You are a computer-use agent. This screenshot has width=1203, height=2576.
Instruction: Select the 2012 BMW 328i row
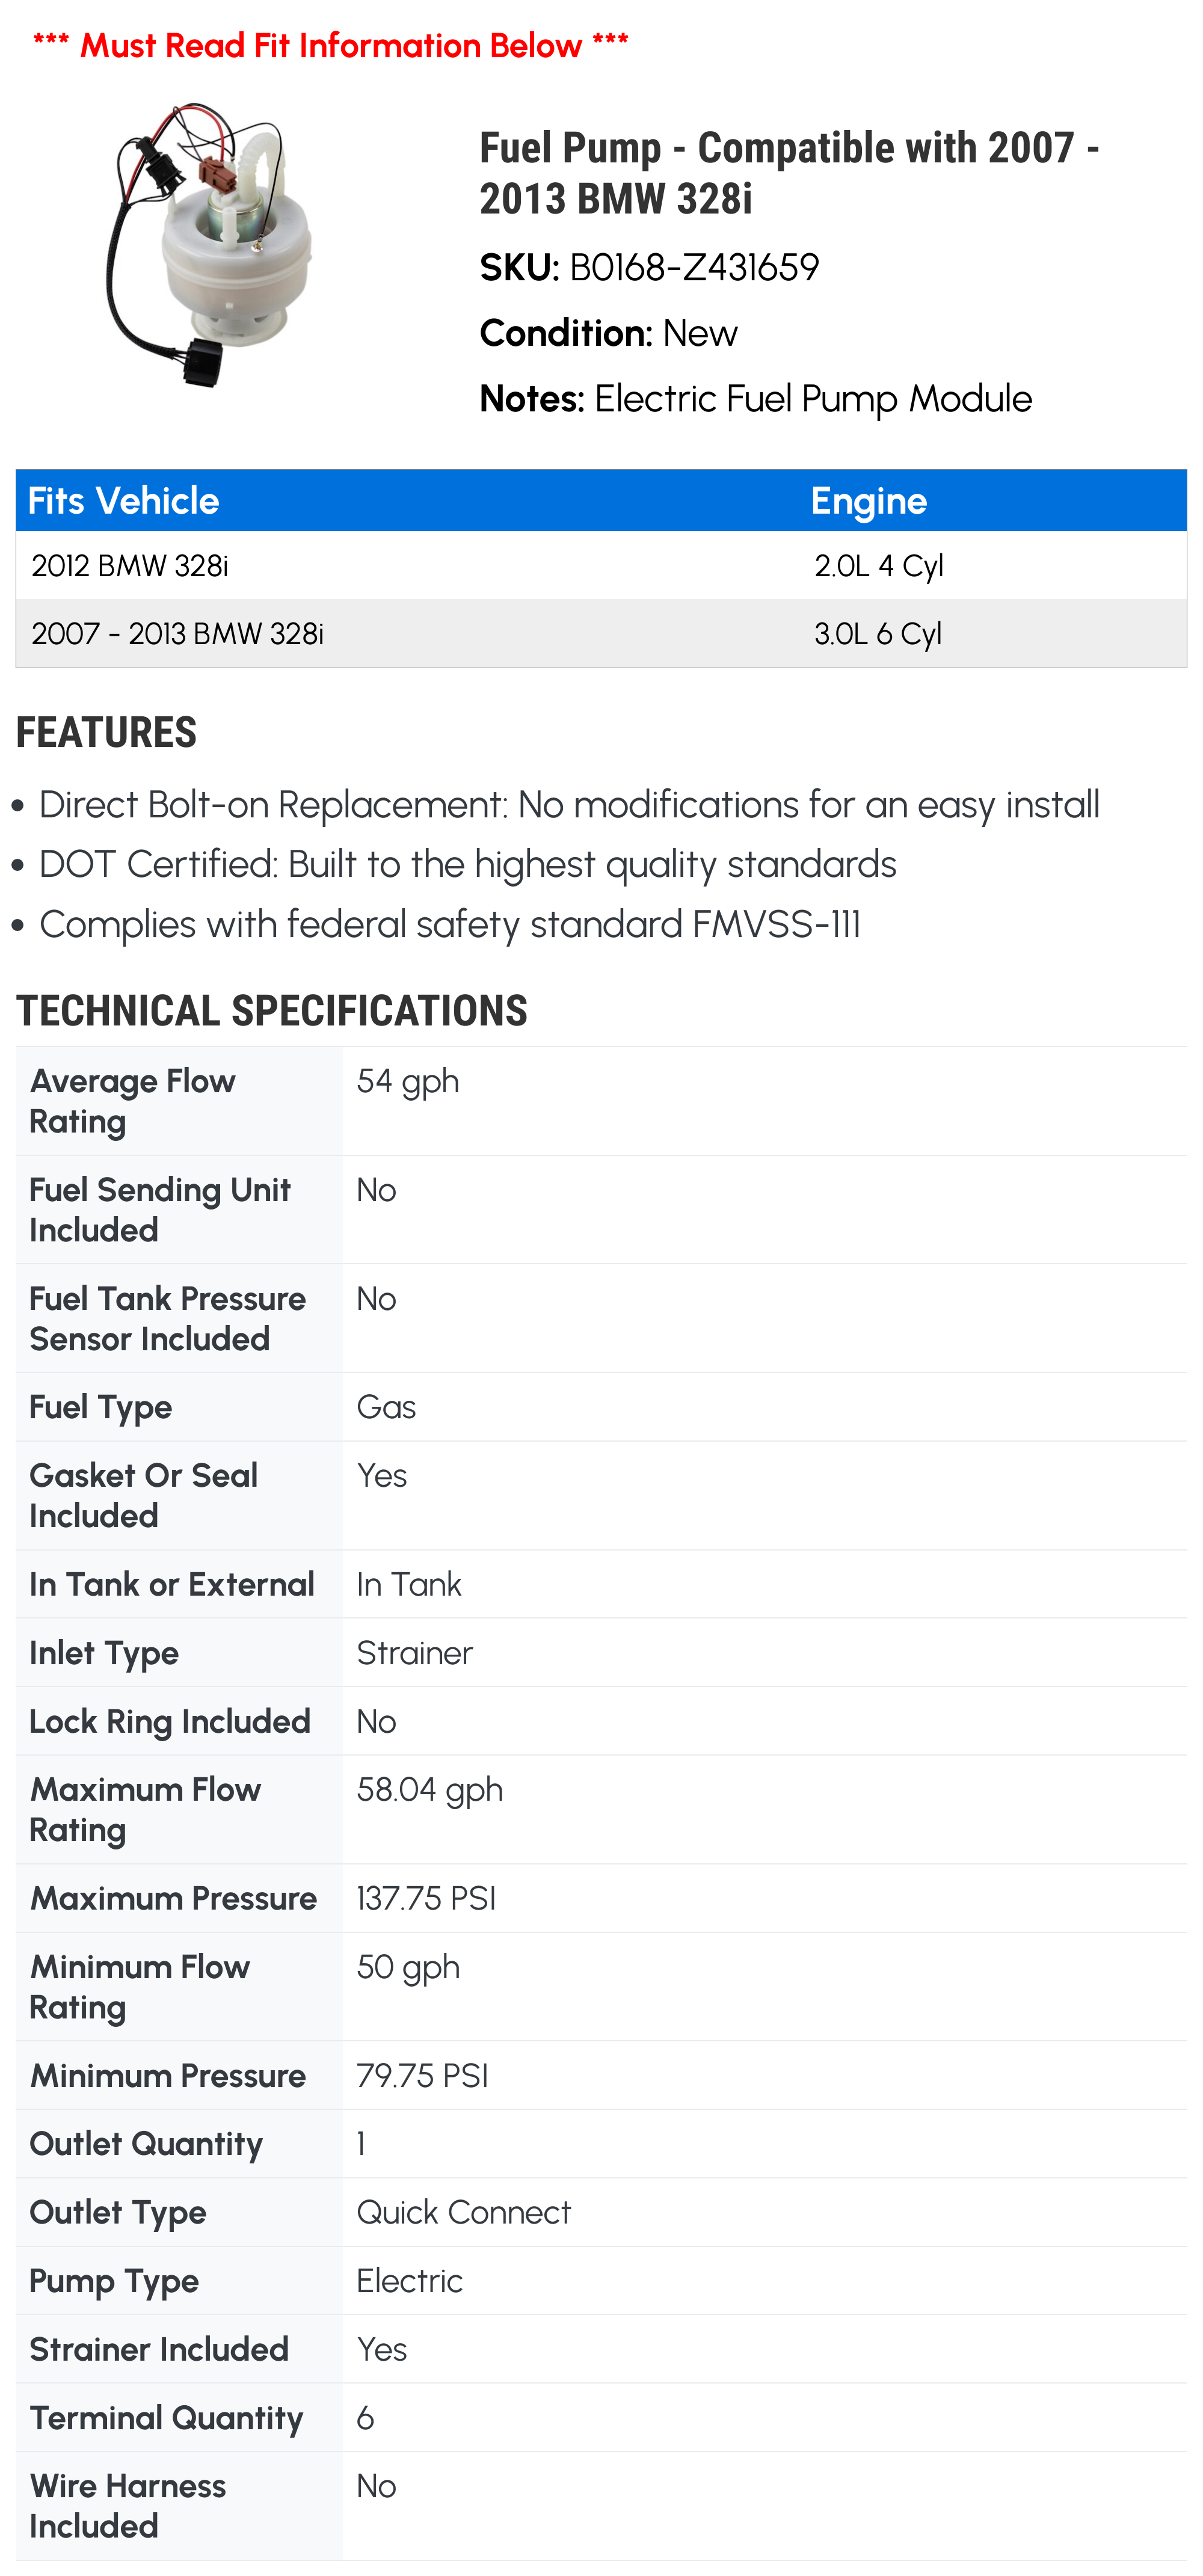(130, 566)
